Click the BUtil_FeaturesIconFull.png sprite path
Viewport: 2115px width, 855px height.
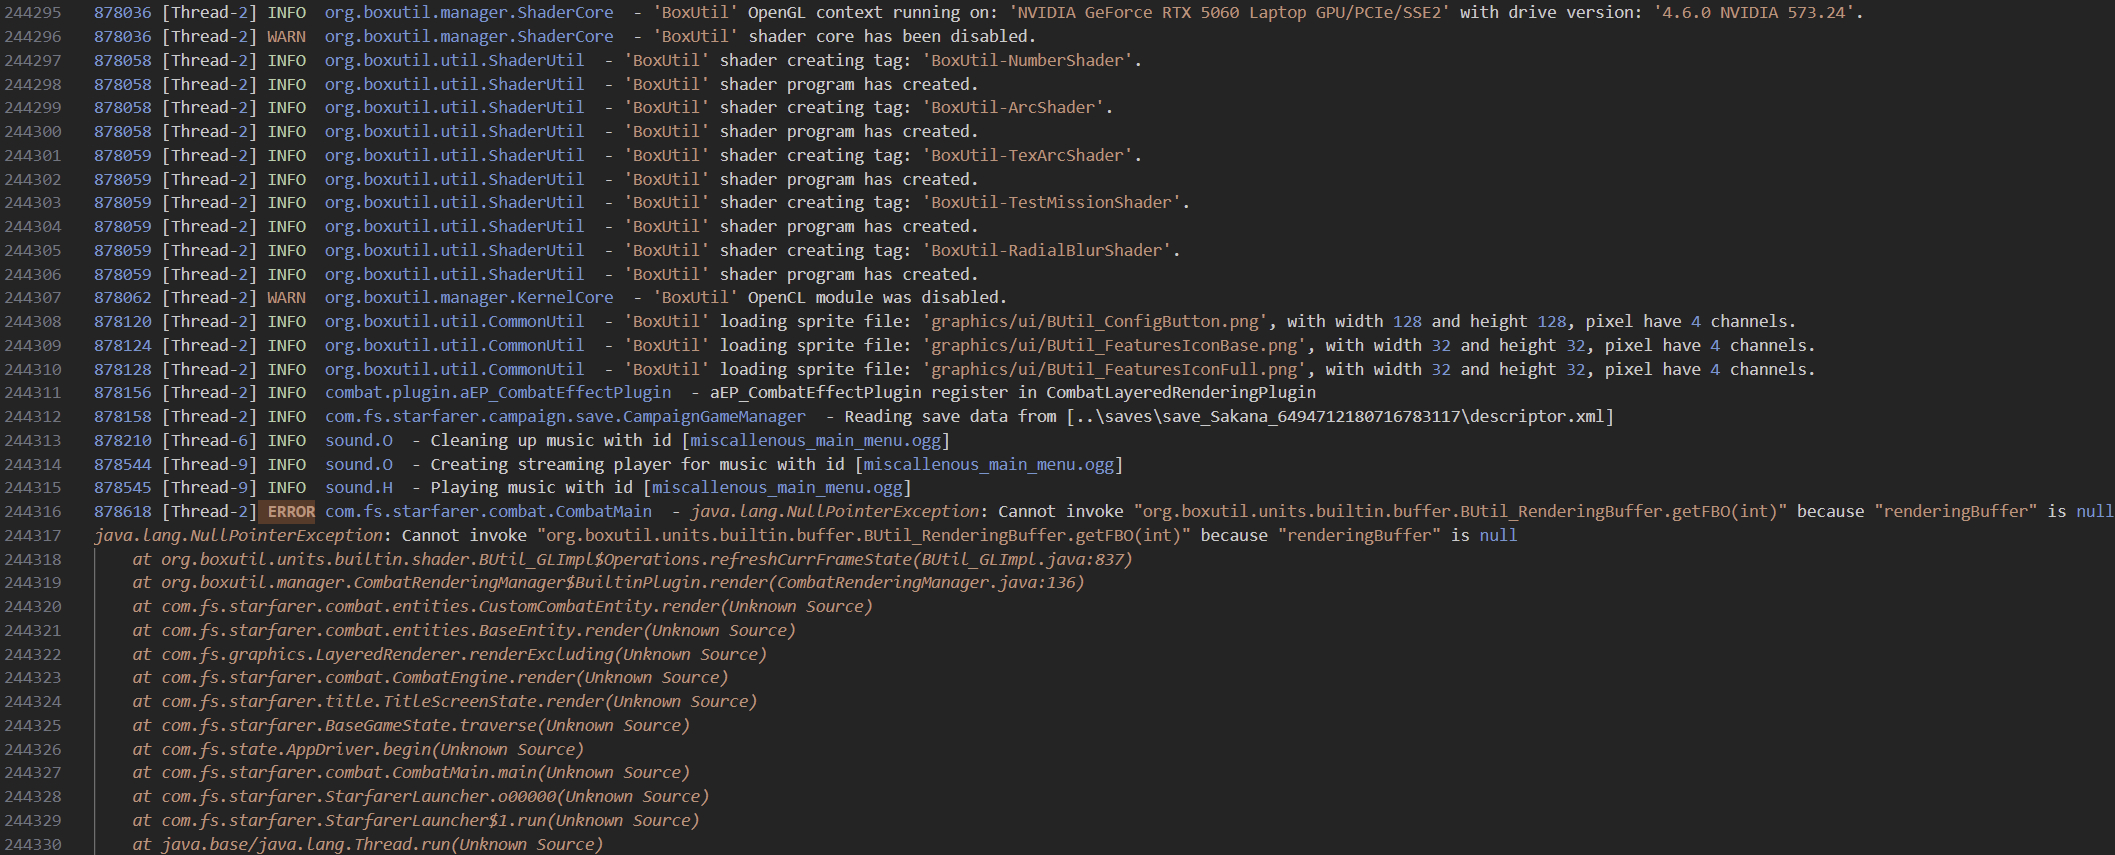[x=1114, y=370]
